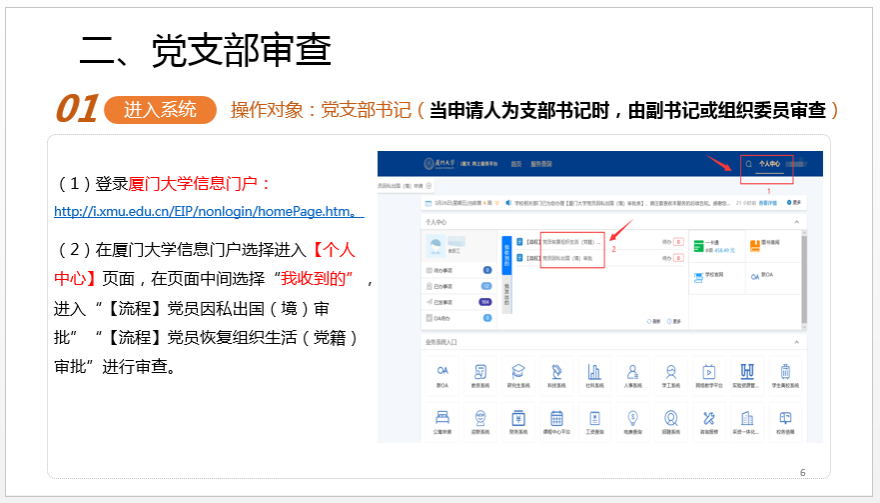This screenshot has width=880, height=503.
Task: Collapse the 个人中心 panel chevron
Action: 796,221
